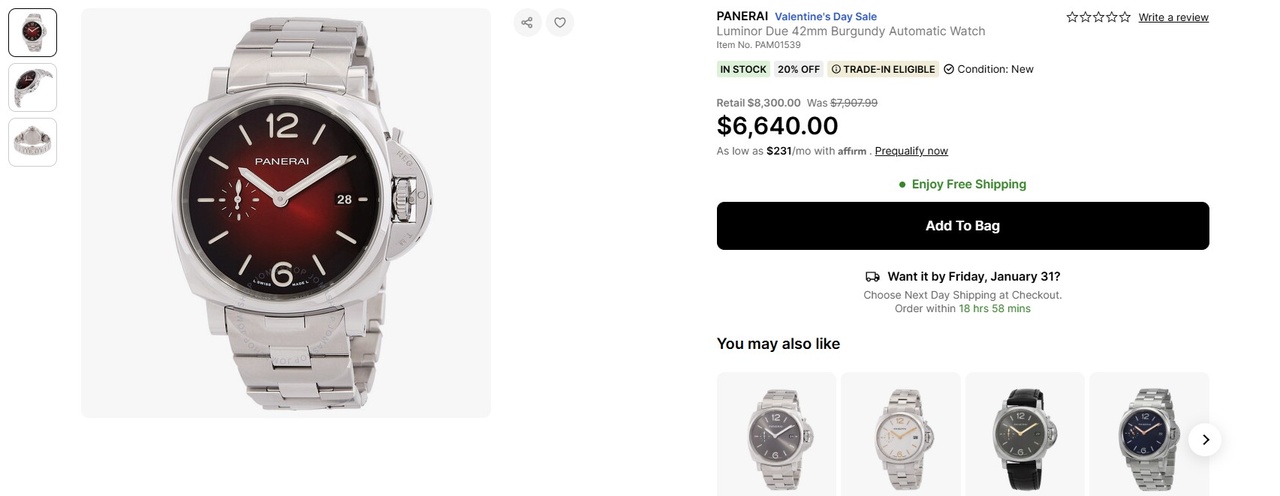1280x496 pixels.
Task: Click the star rating icons
Action: pyautogui.click(x=1098, y=17)
